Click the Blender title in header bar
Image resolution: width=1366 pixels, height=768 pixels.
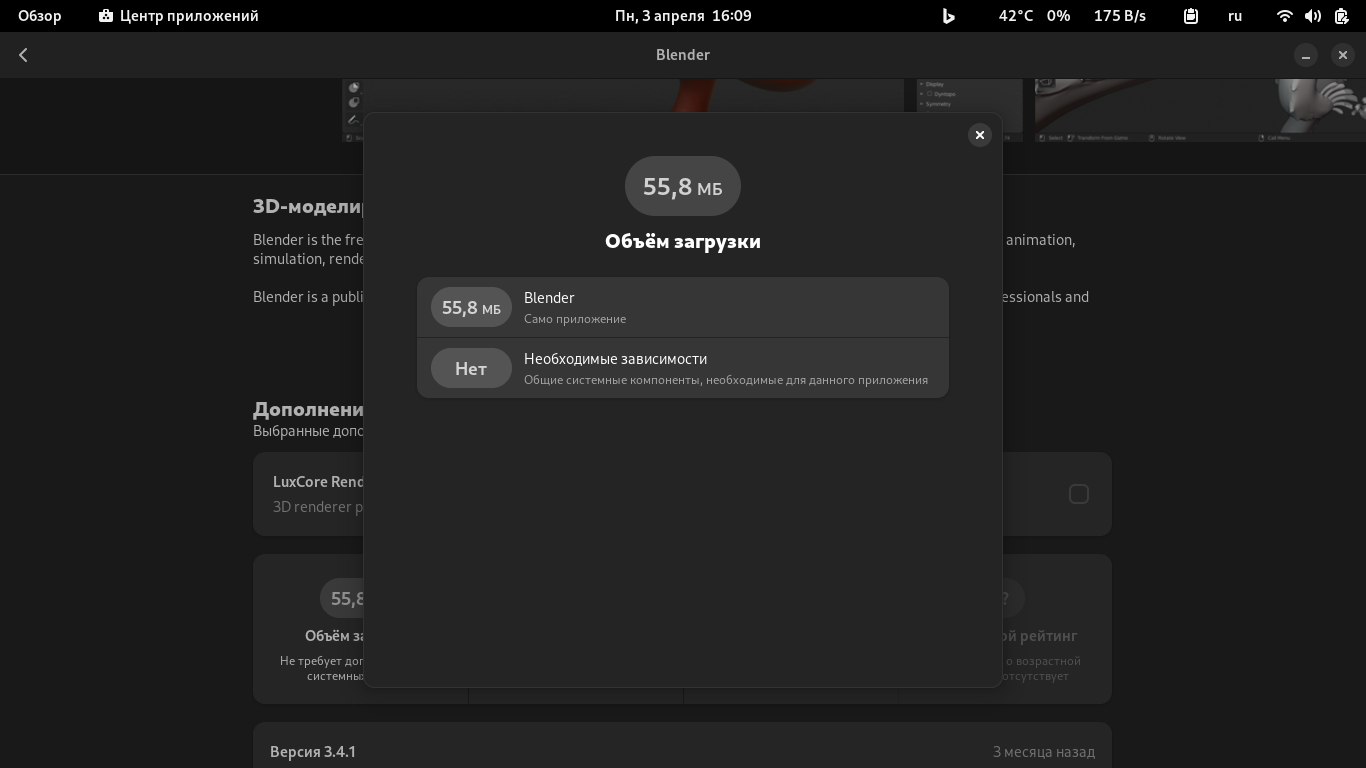tap(683, 55)
